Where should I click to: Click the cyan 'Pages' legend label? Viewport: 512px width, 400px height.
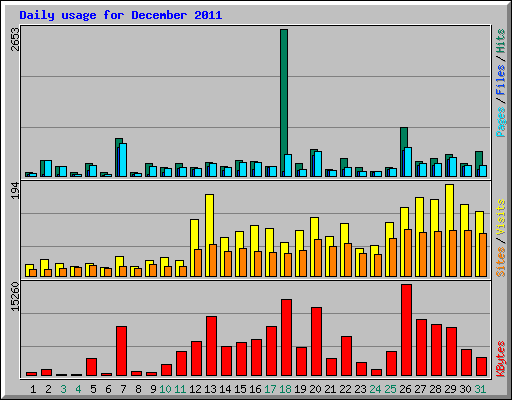[x=501, y=122]
